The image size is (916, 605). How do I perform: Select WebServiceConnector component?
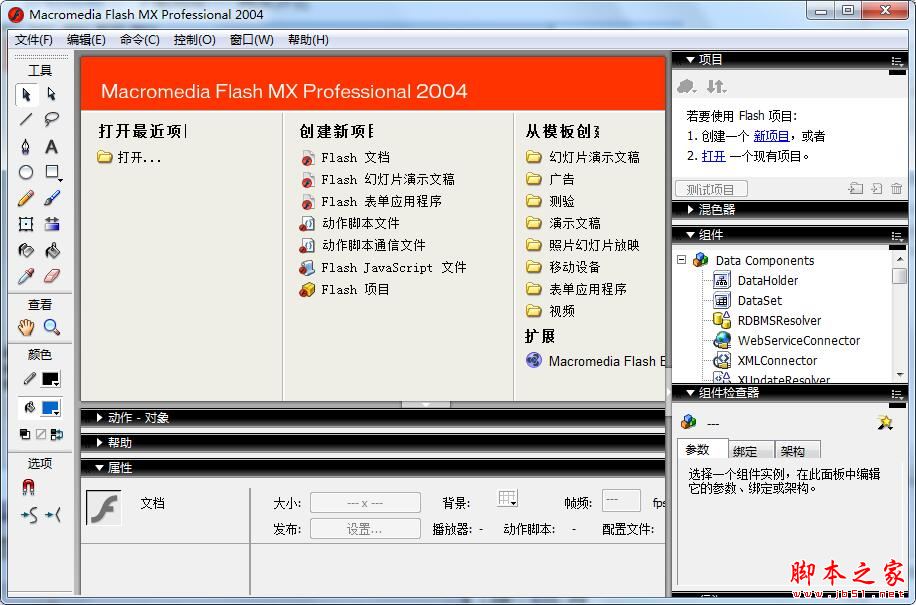coord(787,340)
